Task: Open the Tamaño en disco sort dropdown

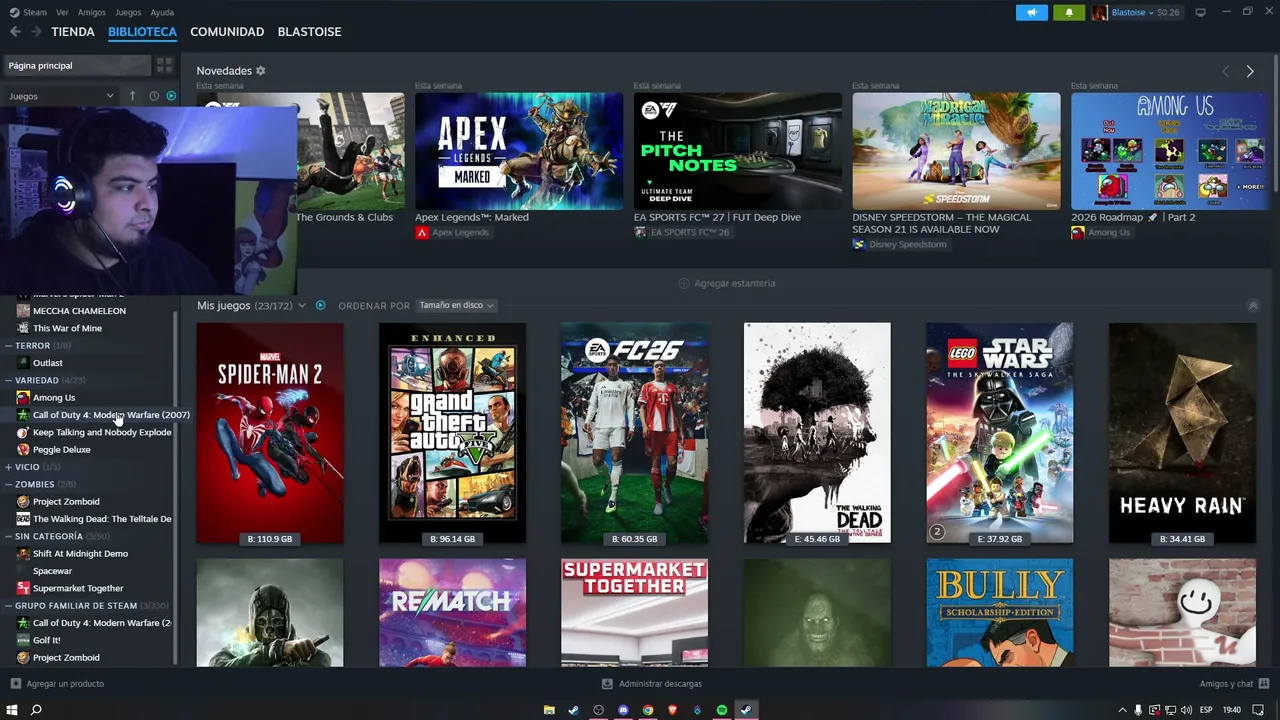Action: click(456, 305)
